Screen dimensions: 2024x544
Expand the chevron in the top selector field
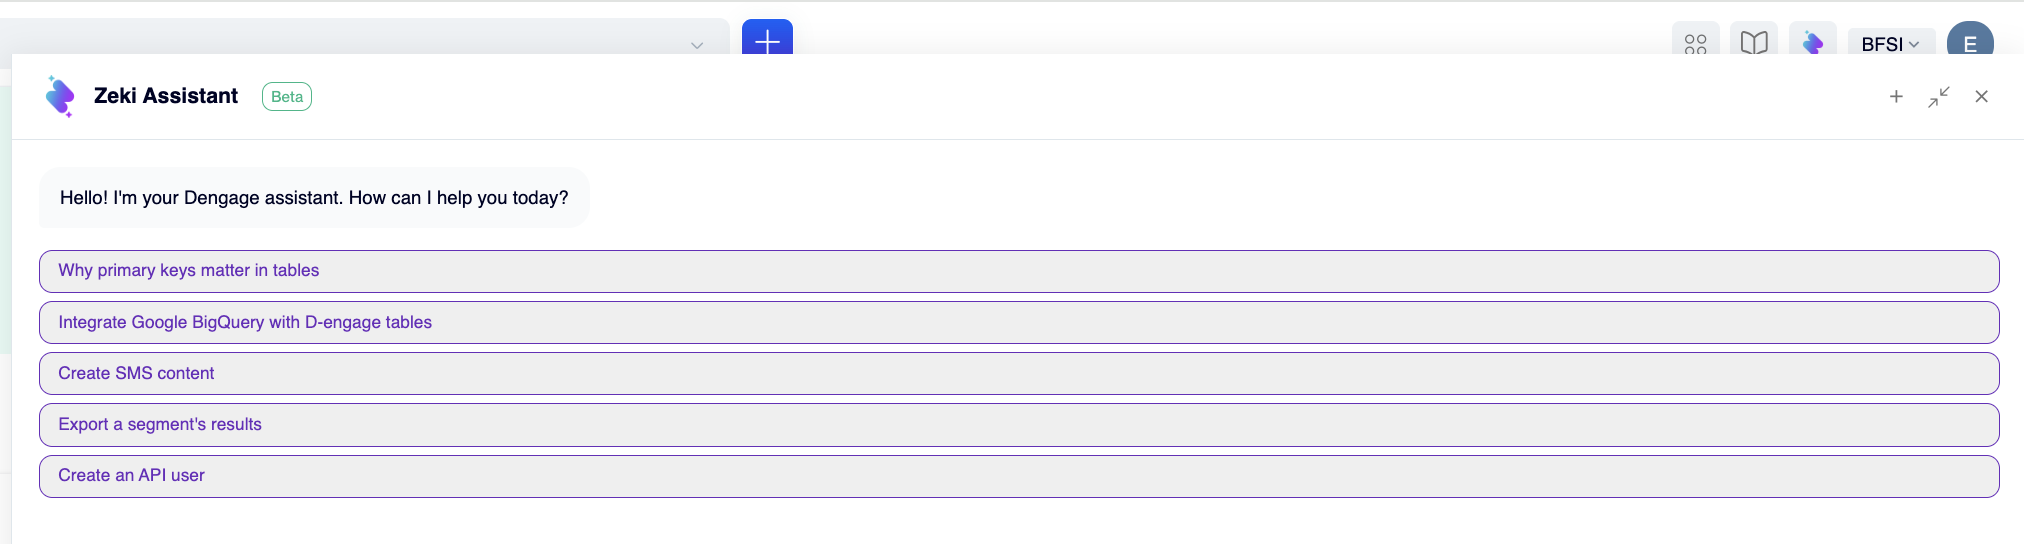point(697,45)
